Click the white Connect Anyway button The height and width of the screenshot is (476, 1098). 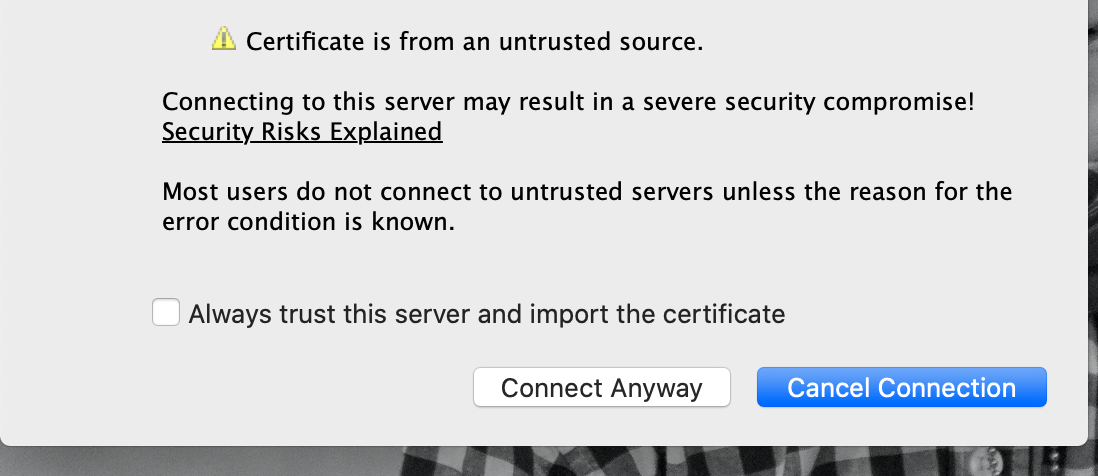[x=602, y=387]
